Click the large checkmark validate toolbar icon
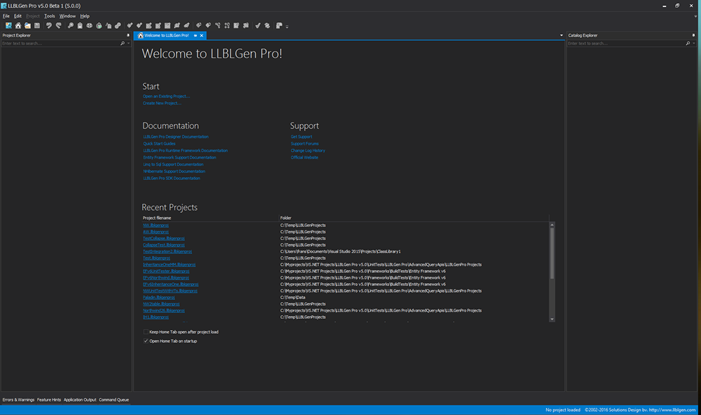 258,25
